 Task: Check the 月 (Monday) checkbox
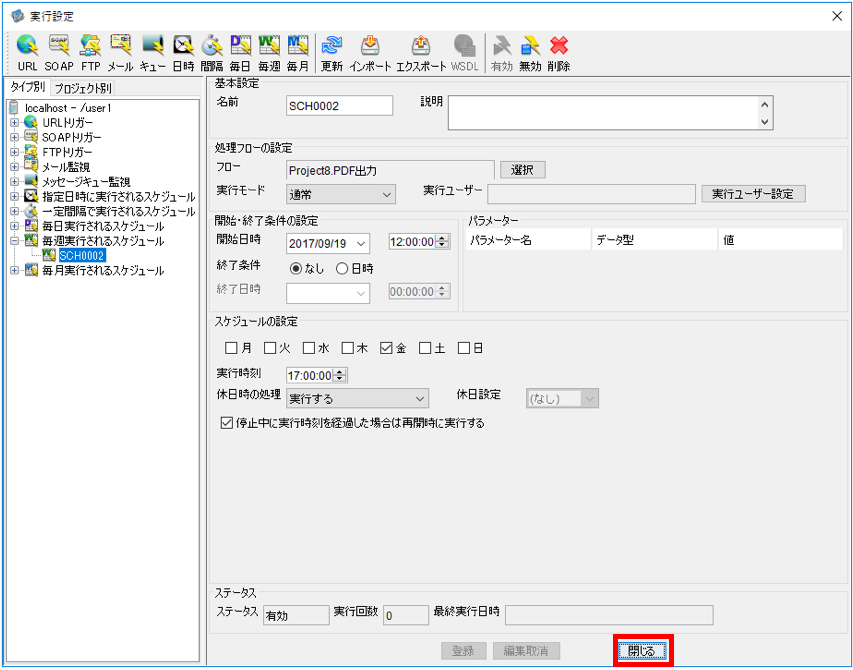(231, 348)
